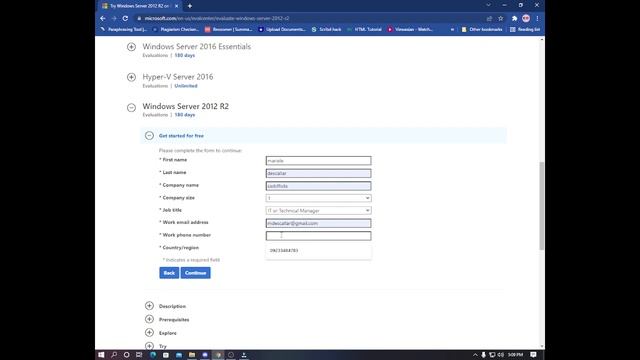The image size is (640, 360).
Task: Click the Back button
Action: click(x=169, y=273)
